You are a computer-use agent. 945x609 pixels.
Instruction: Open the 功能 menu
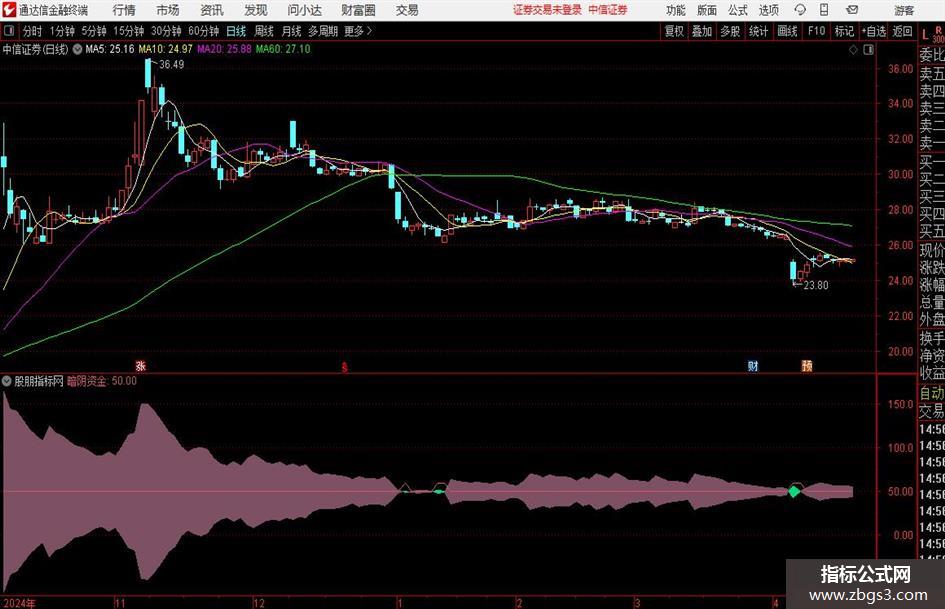tap(676, 10)
